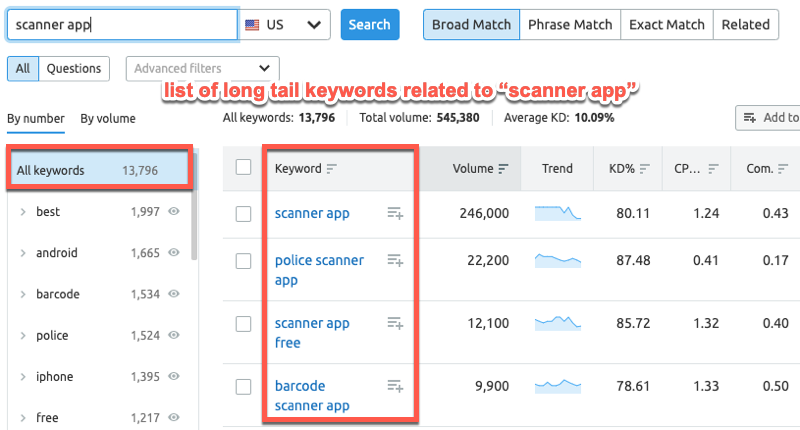This screenshot has height=430, width=800.
Task: Check the select-all keywords checkbox
Action: (244, 167)
